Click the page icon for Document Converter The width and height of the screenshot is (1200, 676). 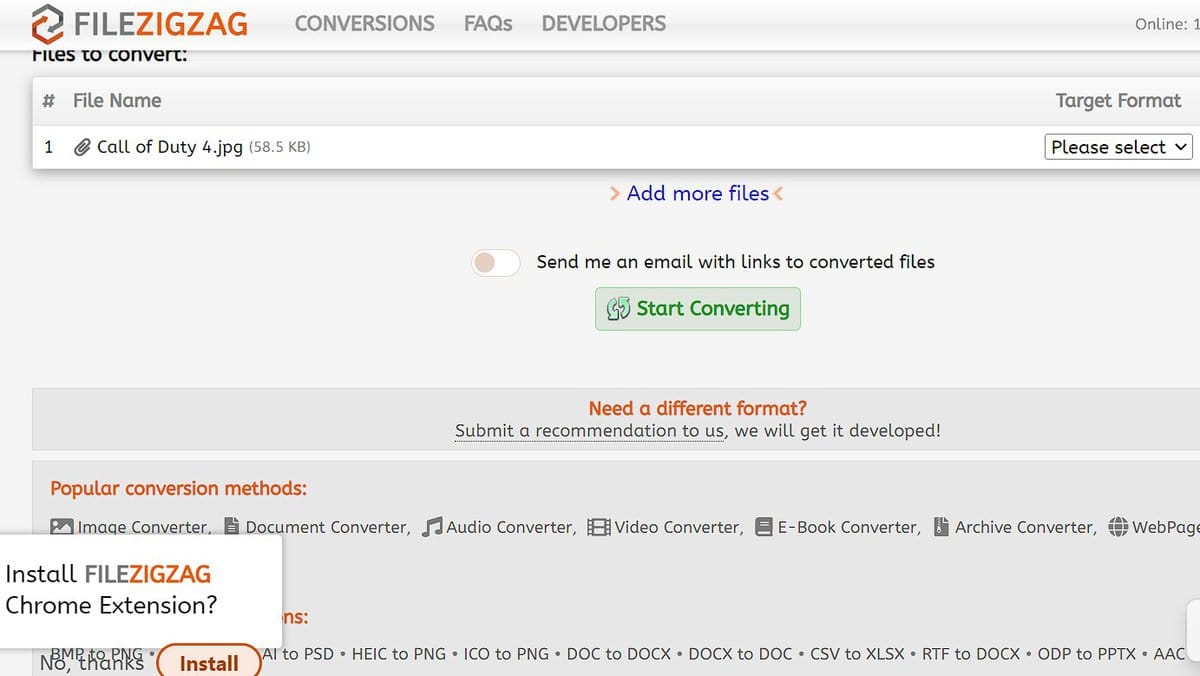pos(232,526)
